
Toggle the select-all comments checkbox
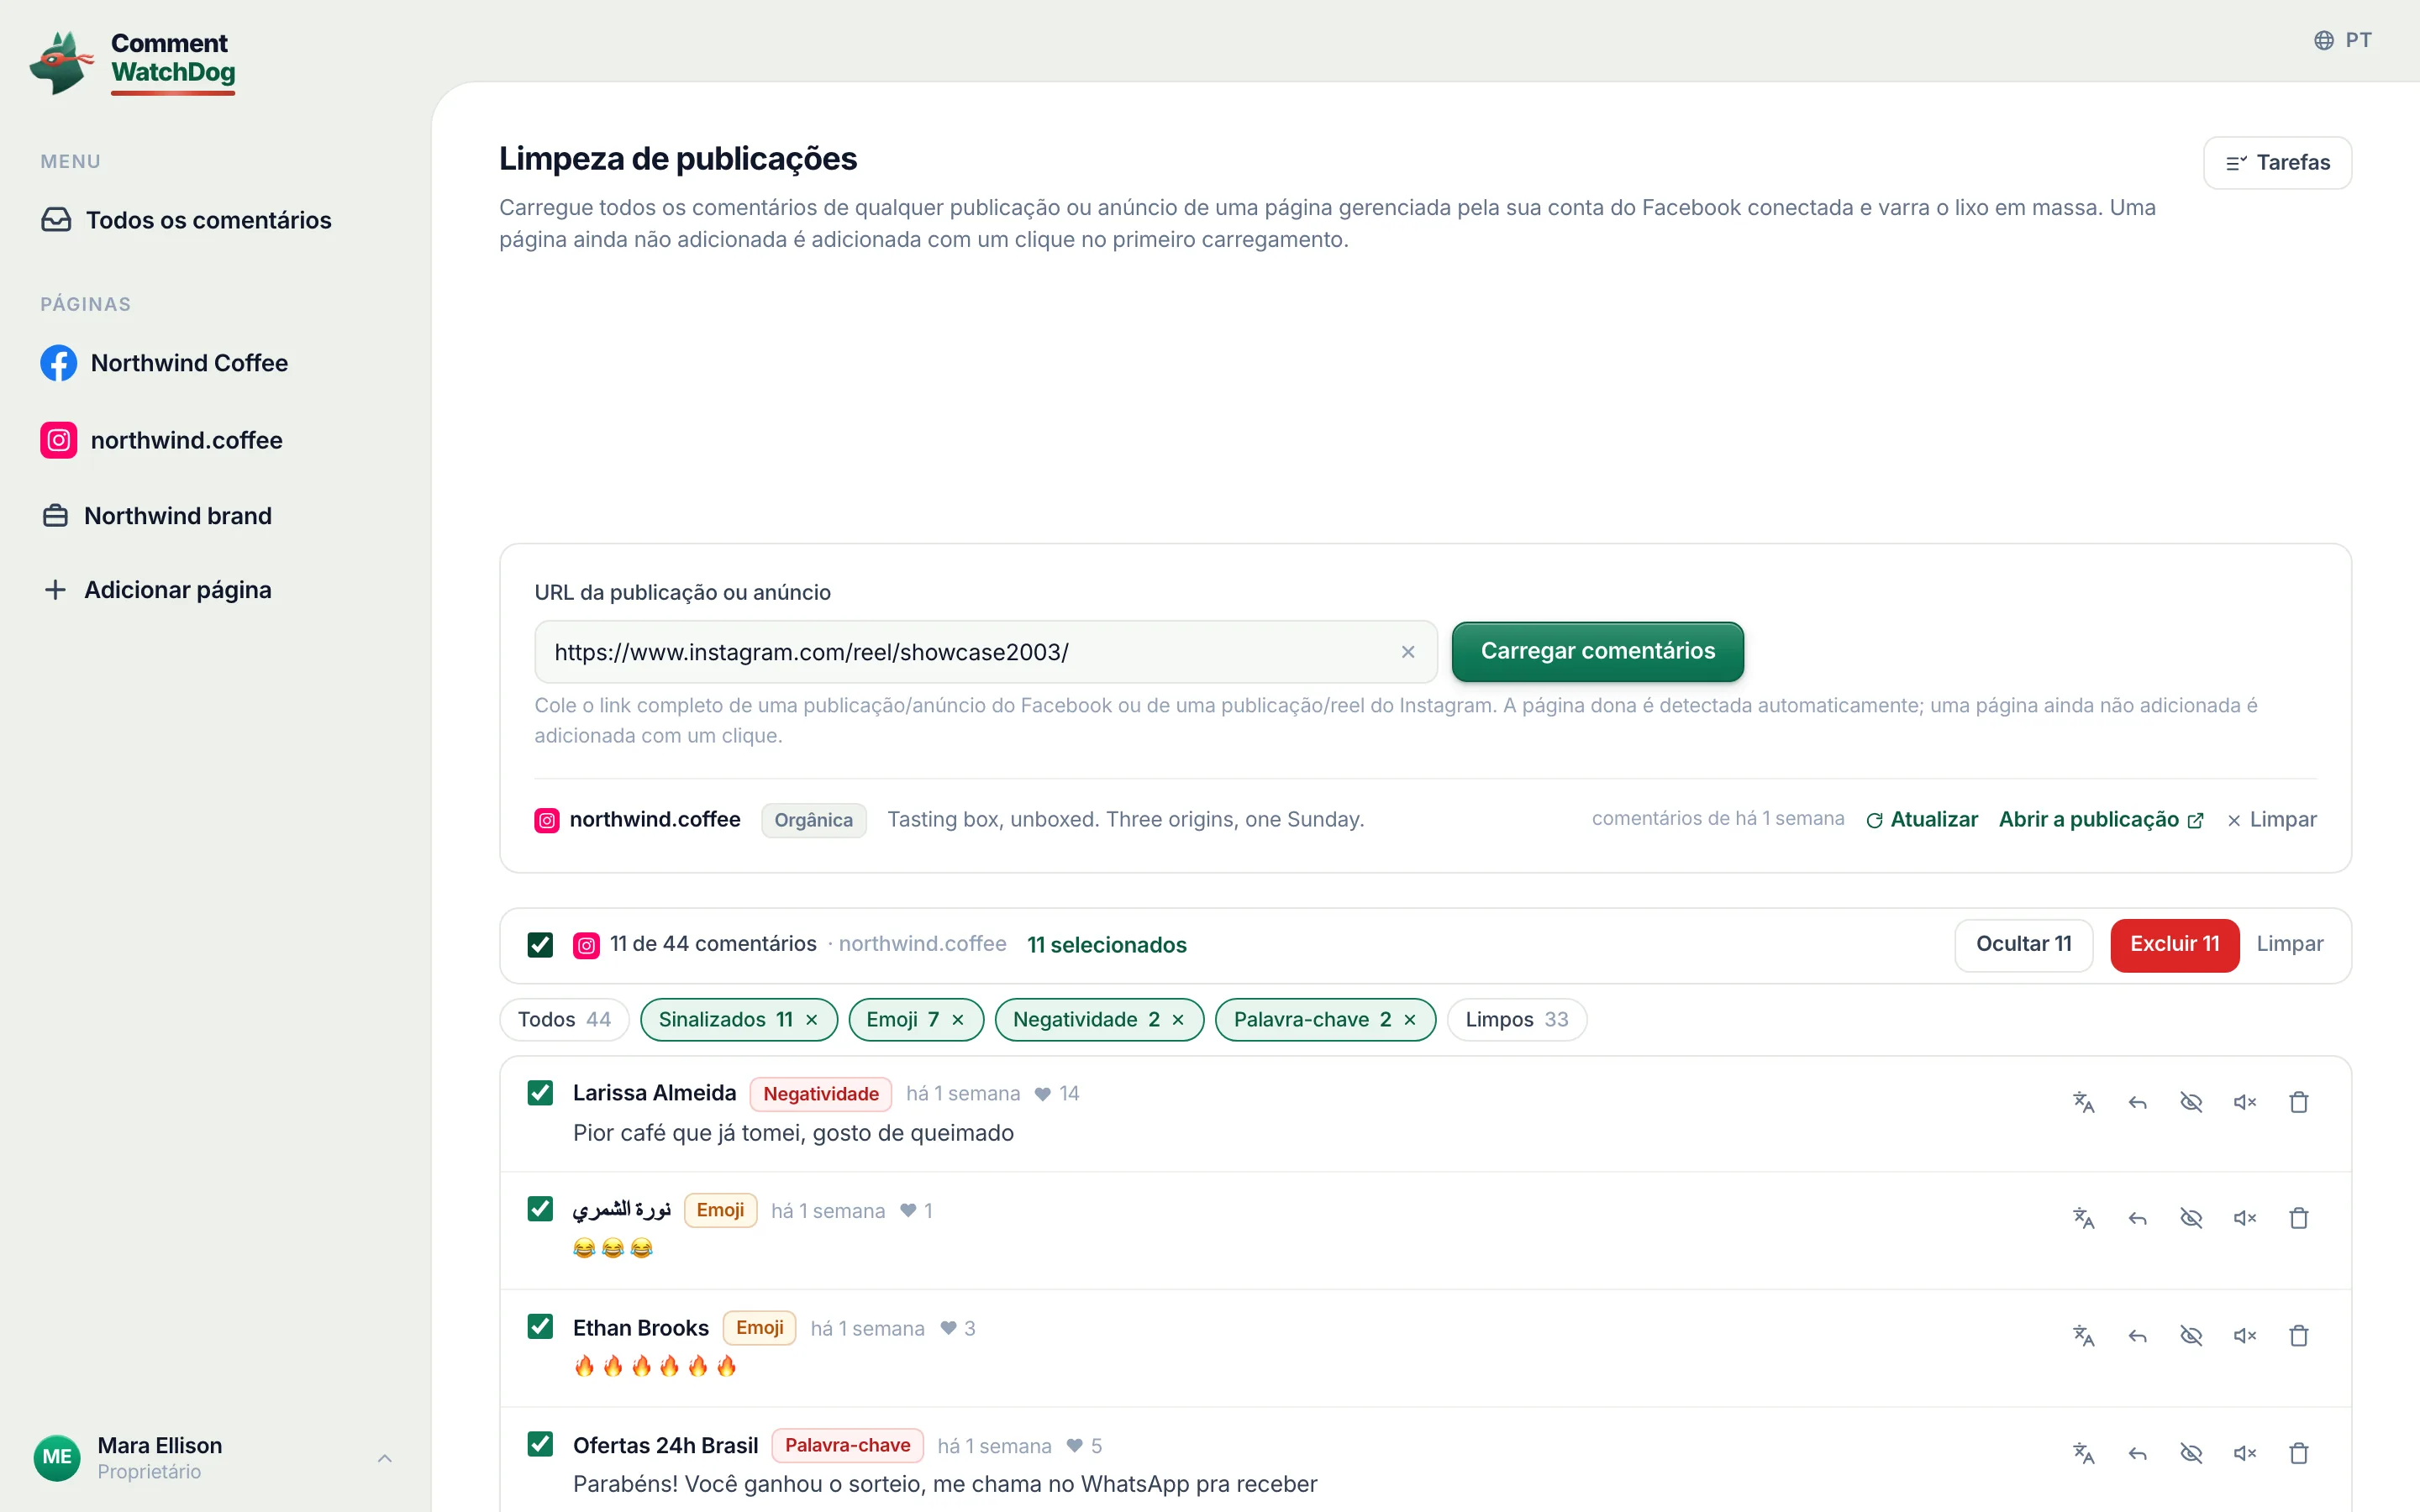tap(540, 945)
